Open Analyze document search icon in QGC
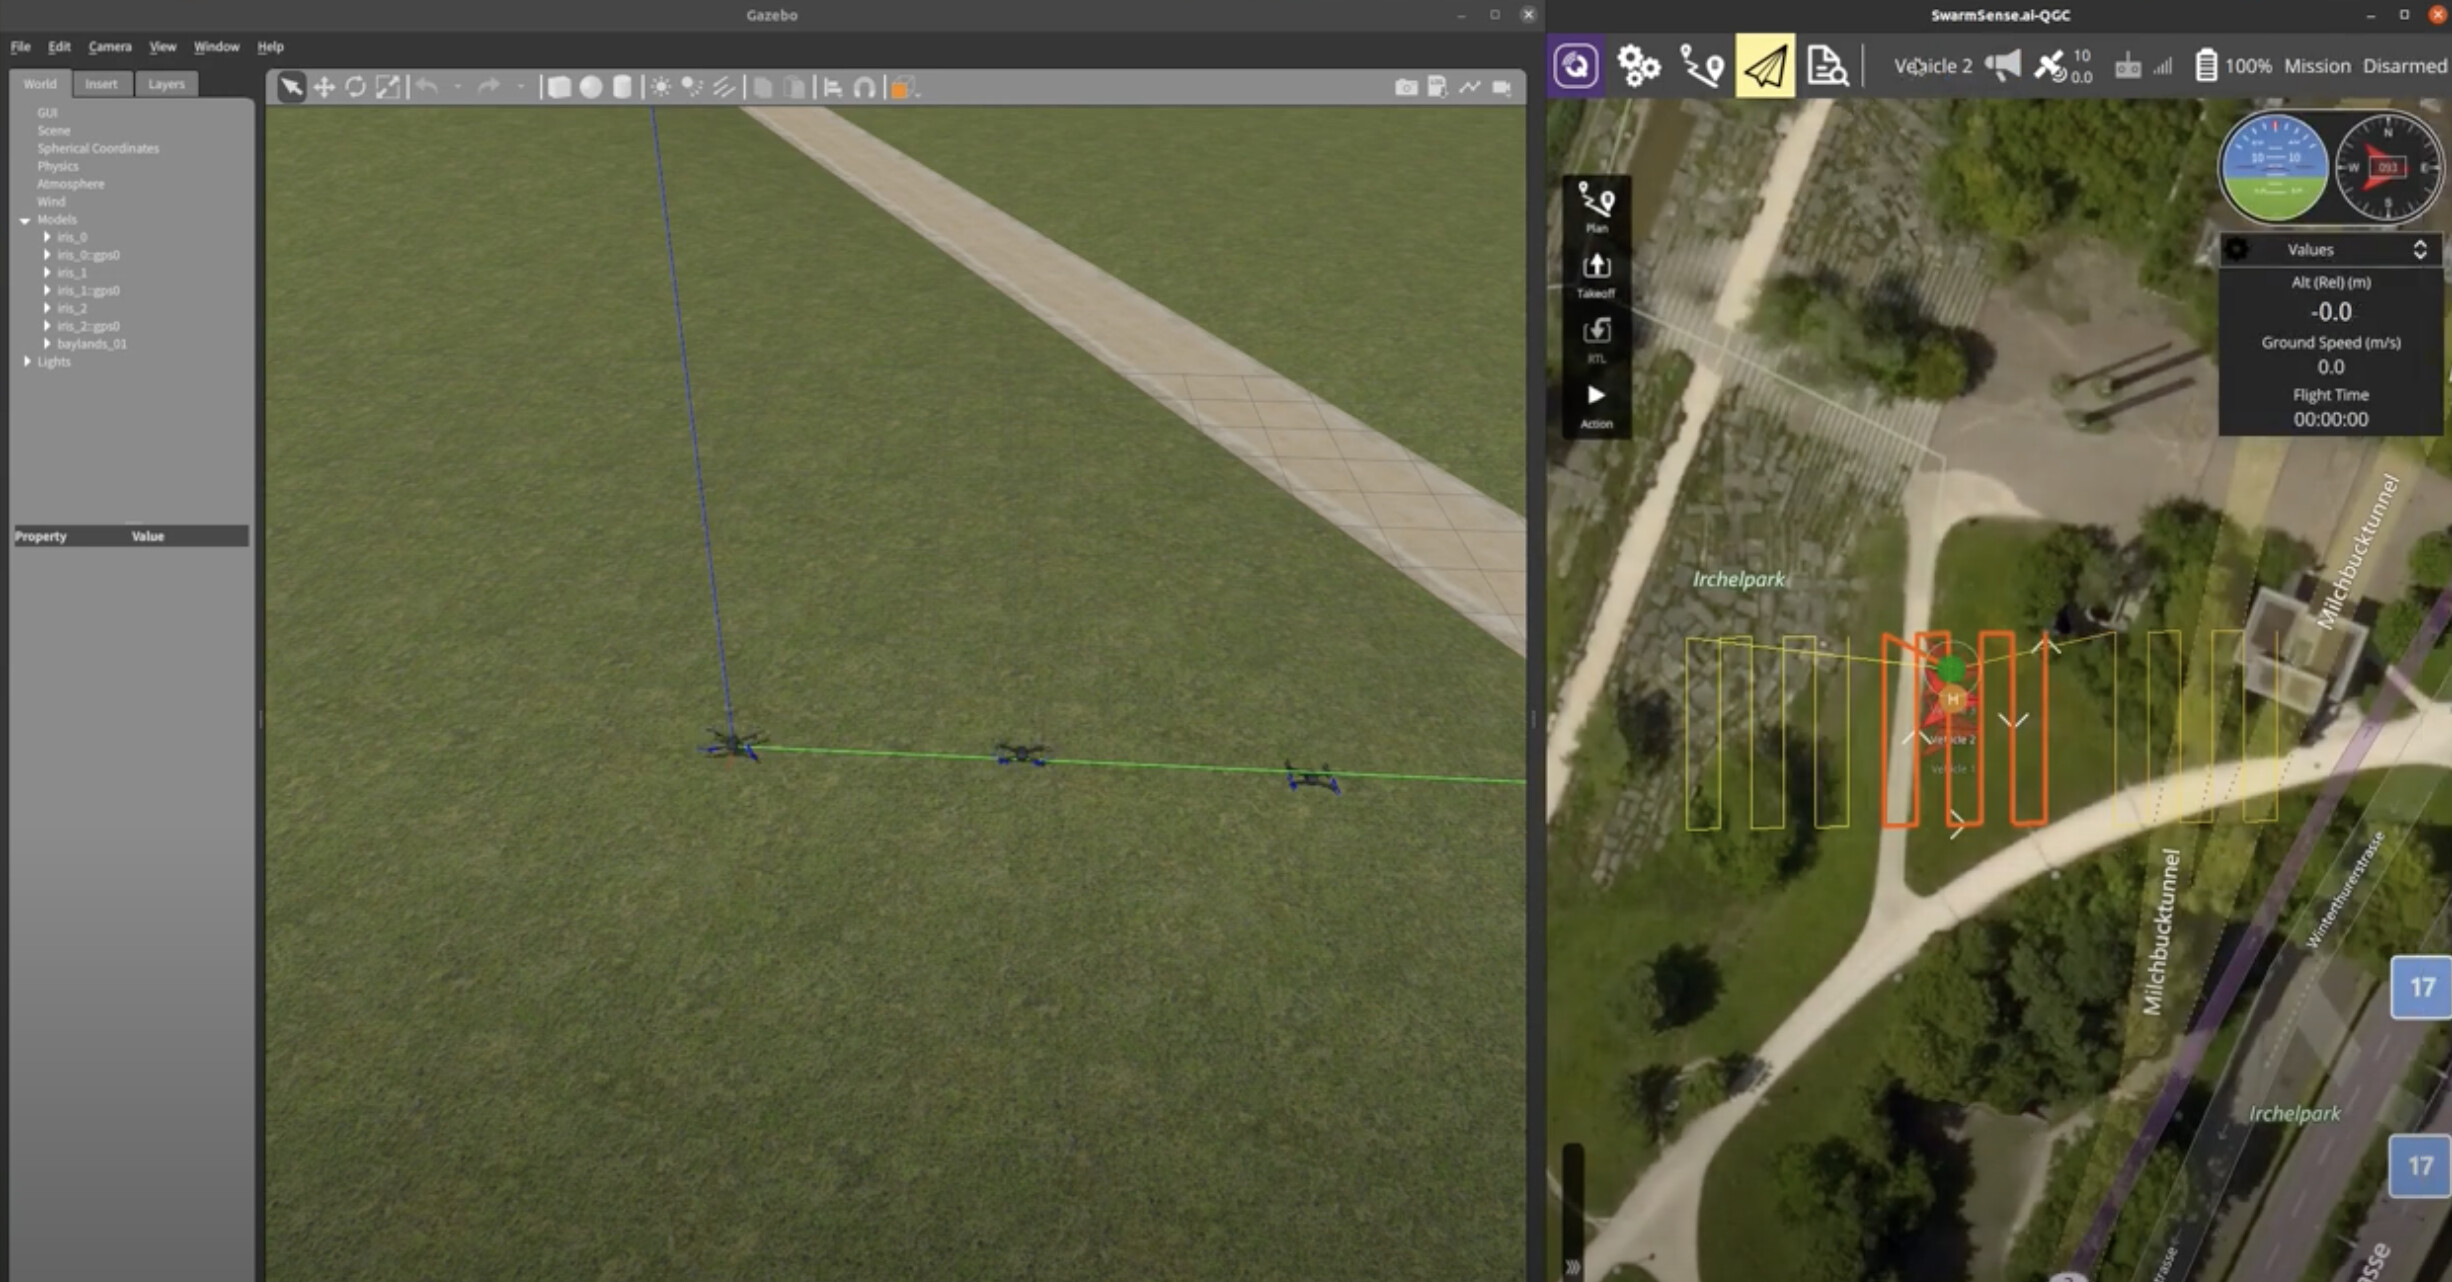This screenshot has width=2452, height=1282. [x=1827, y=66]
